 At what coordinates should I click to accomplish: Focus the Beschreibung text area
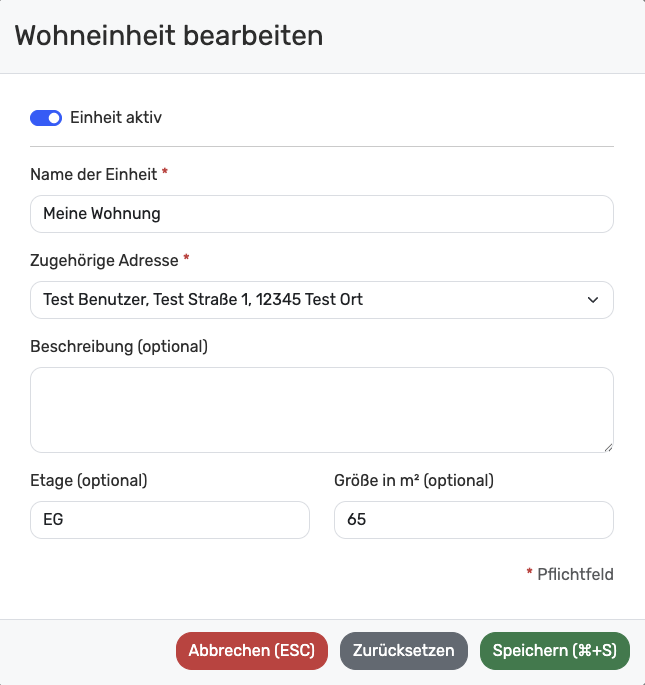[x=321, y=409]
